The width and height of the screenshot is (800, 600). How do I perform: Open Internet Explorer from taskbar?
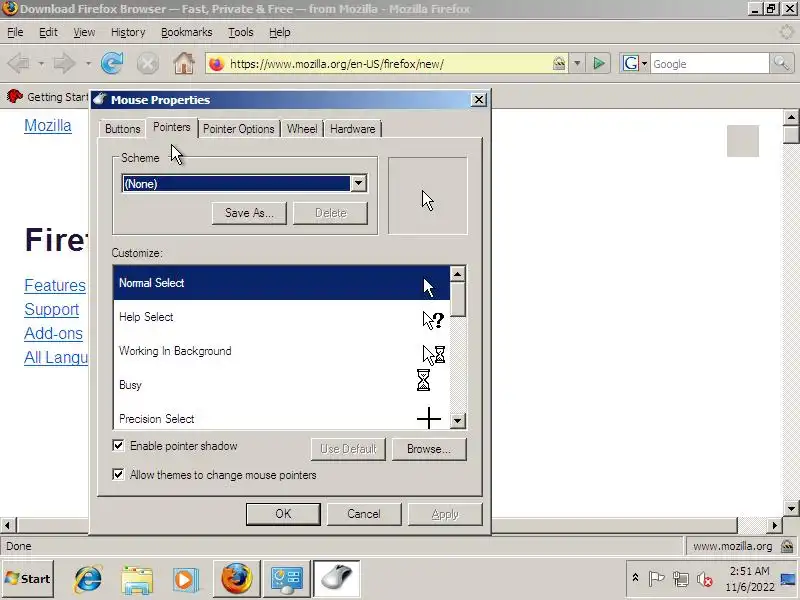click(88, 579)
